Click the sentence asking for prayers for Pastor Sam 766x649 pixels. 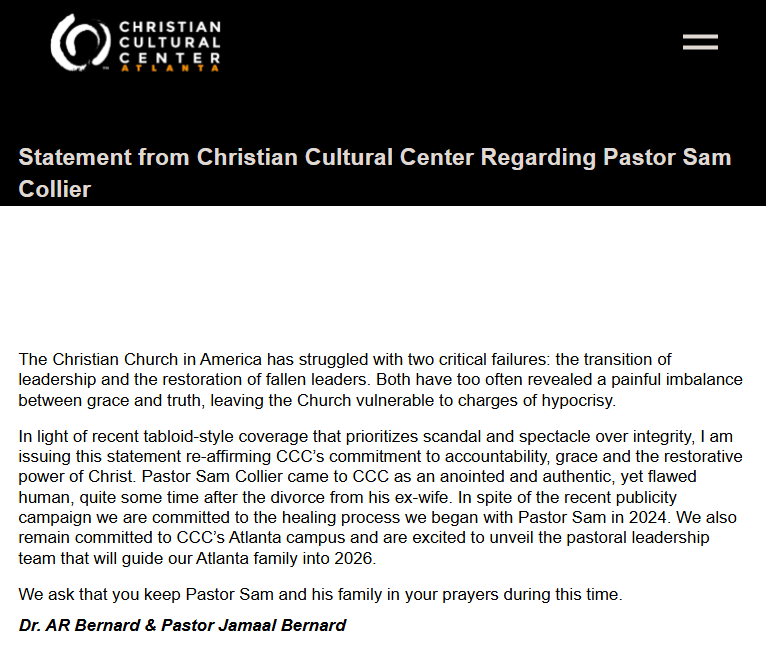coord(320,595)
